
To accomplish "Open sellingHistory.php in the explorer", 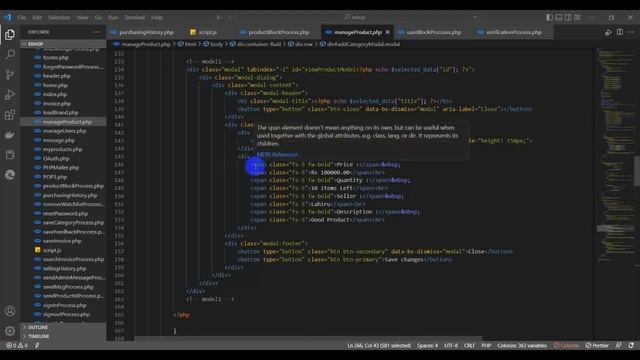I will (x=63, y=269).
